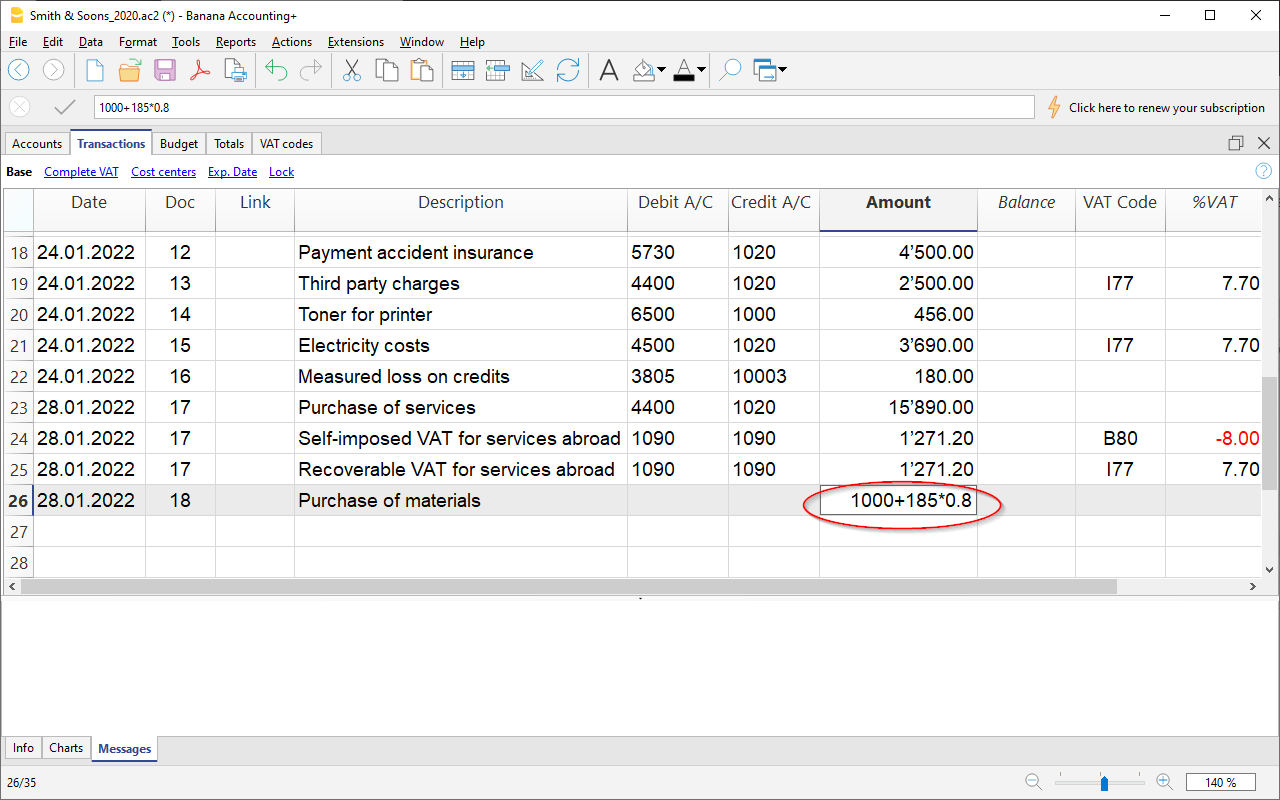Restore the table panel window
1280x800 pixels.
click(x=1236, y=143)
